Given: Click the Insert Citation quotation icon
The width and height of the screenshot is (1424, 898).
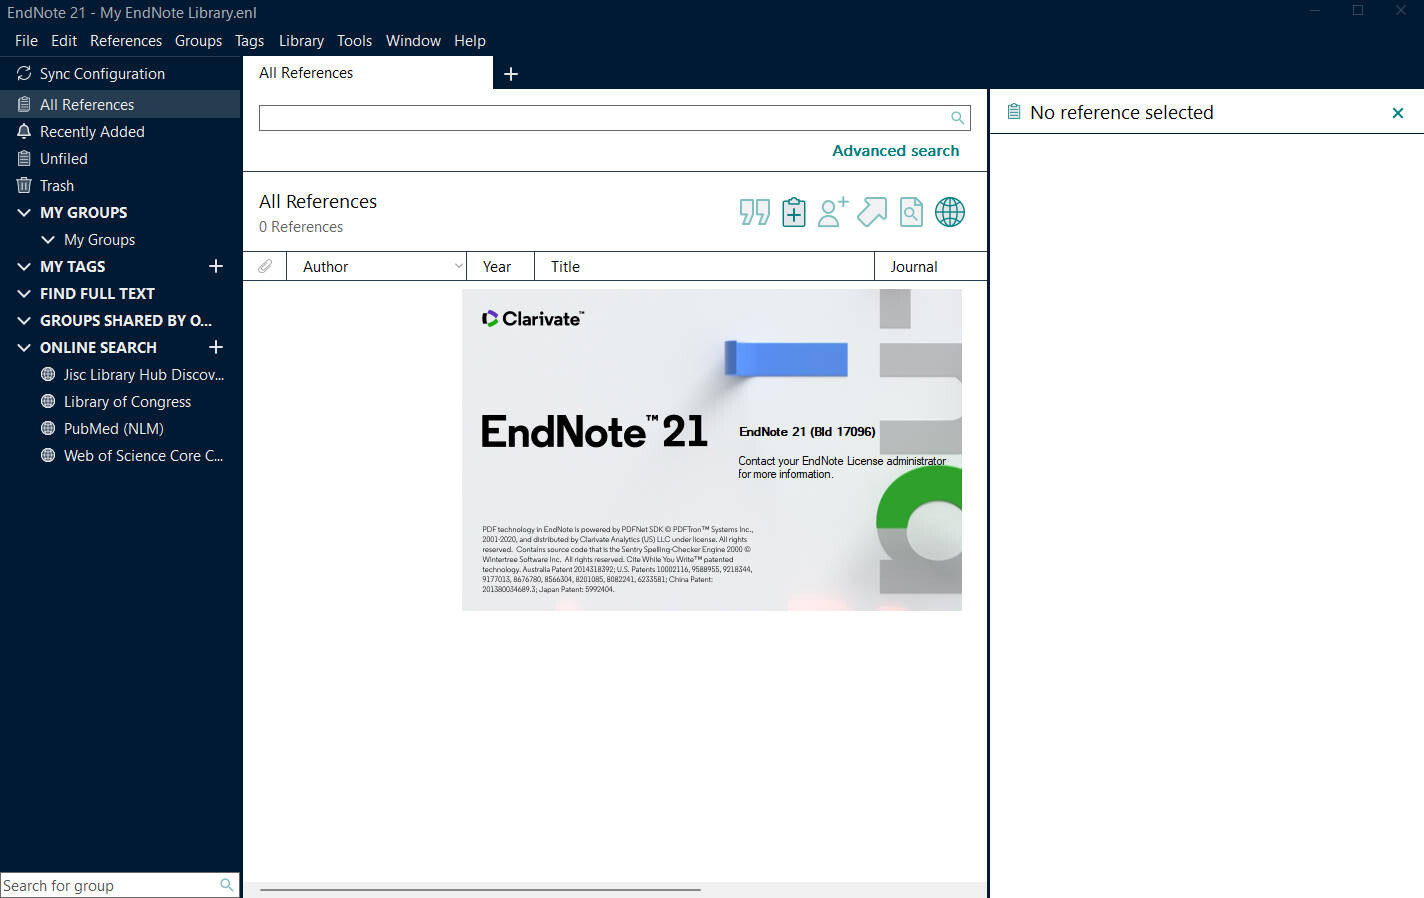Looking at the screenshot, I should pyautogui.click(x=754, y=211).
